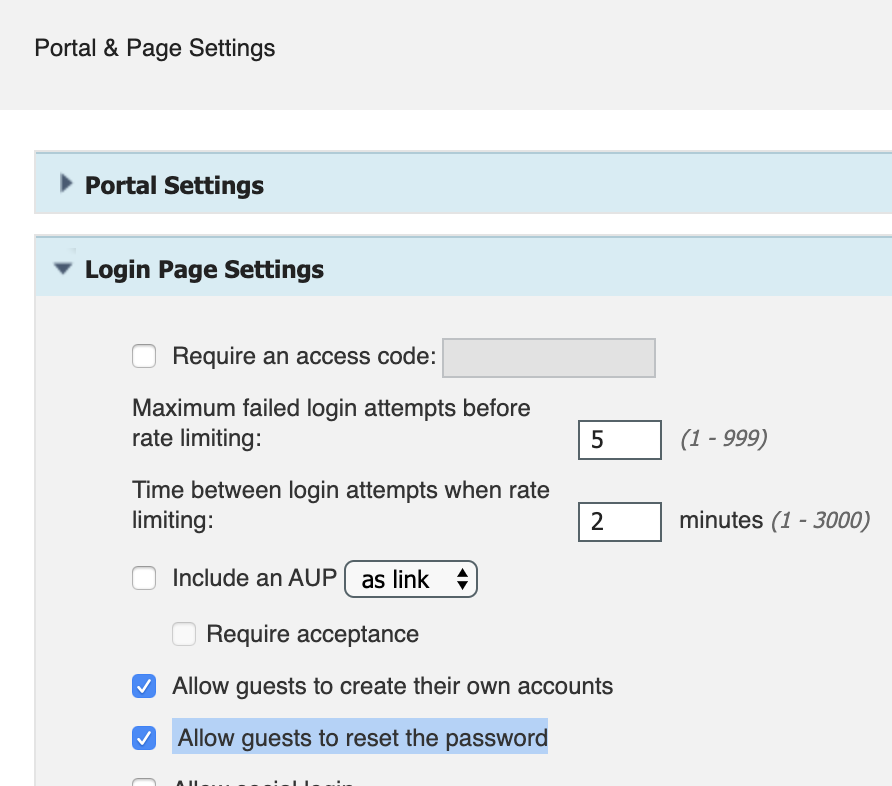Enable the "Require acceptance" checkbox
The width and height of the screenshot is (892, 786).
[x=184, y=634]
